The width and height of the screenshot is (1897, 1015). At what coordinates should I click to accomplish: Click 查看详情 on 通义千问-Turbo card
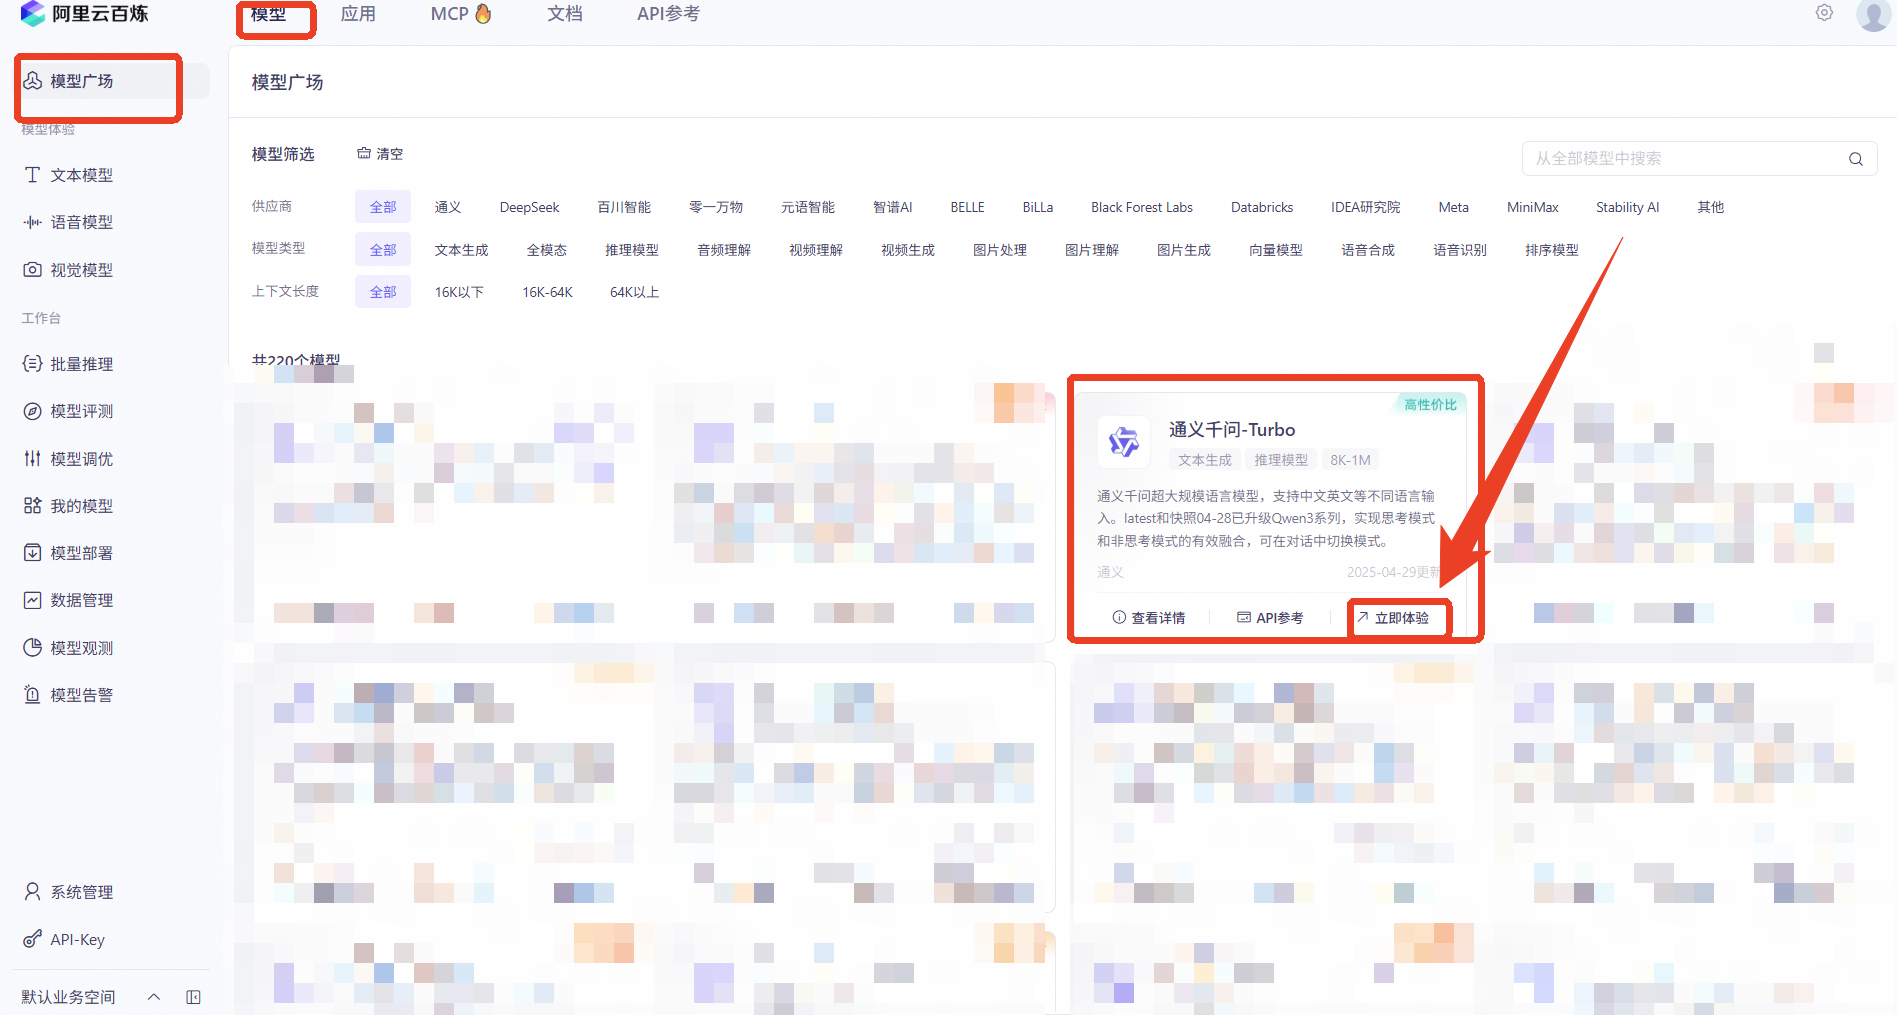(1149, 618)
